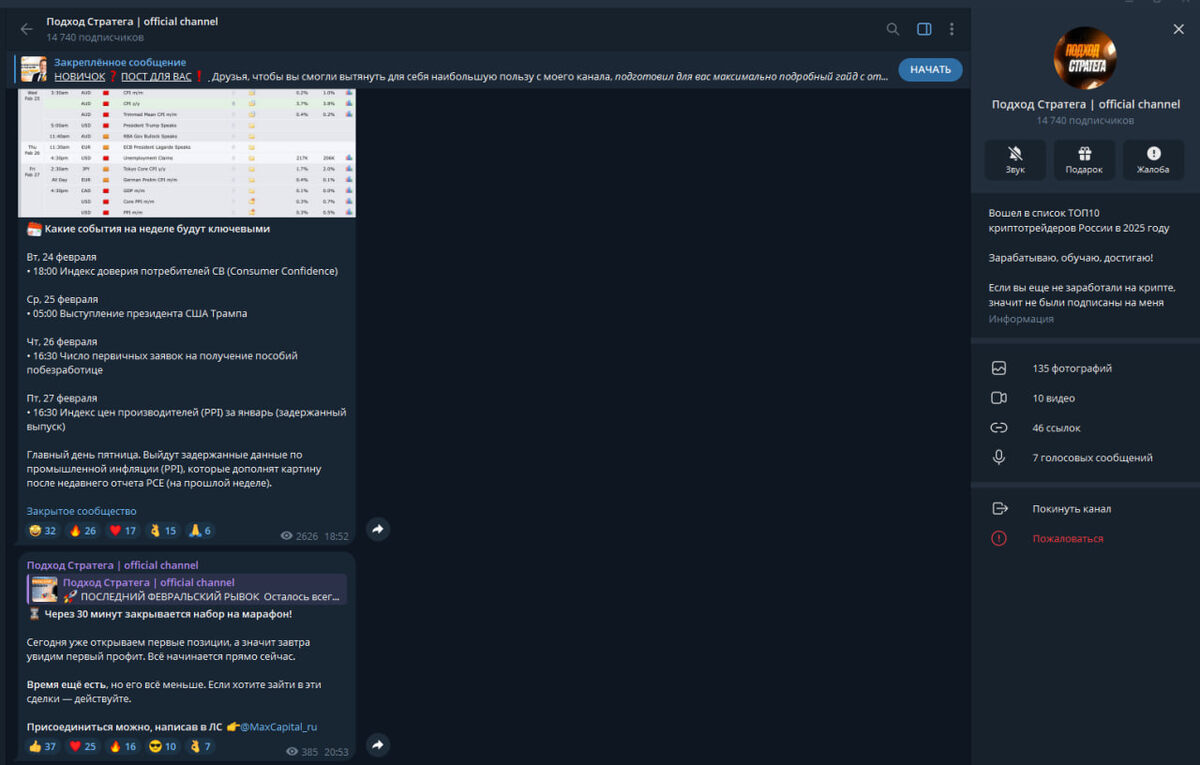This screenshot has height=765, width=1200.
Task: Forward the 18:52 post via share arrow
Action: coord(377,529)
